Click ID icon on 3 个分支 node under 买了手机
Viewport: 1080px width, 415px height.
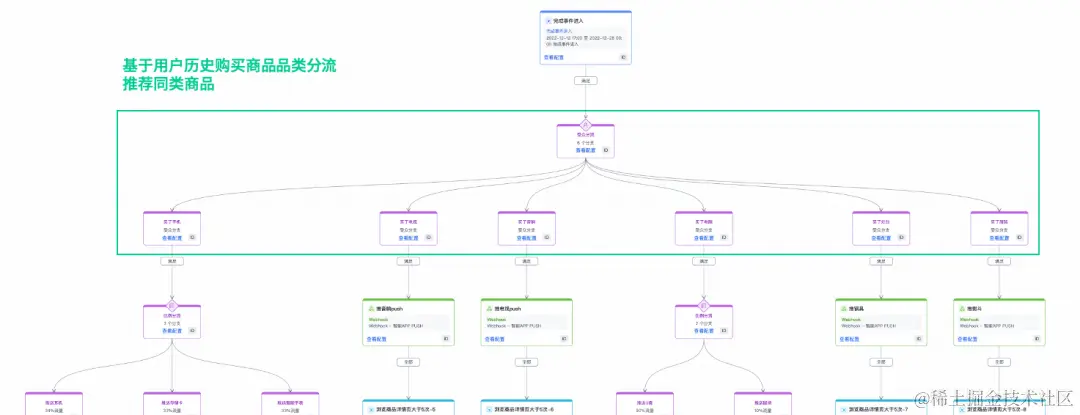(x=192, y=331)
